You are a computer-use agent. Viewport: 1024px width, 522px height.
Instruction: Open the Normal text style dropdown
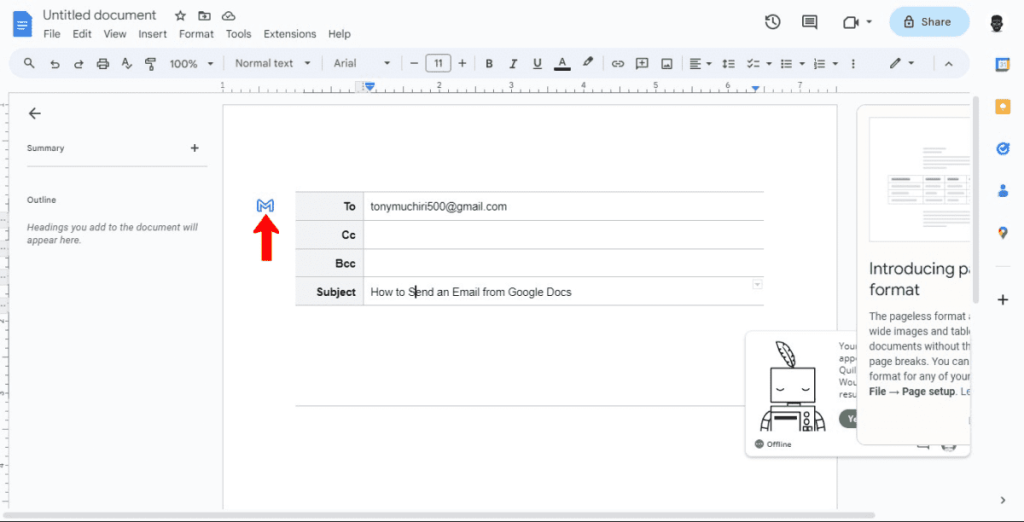coord(272,63)
